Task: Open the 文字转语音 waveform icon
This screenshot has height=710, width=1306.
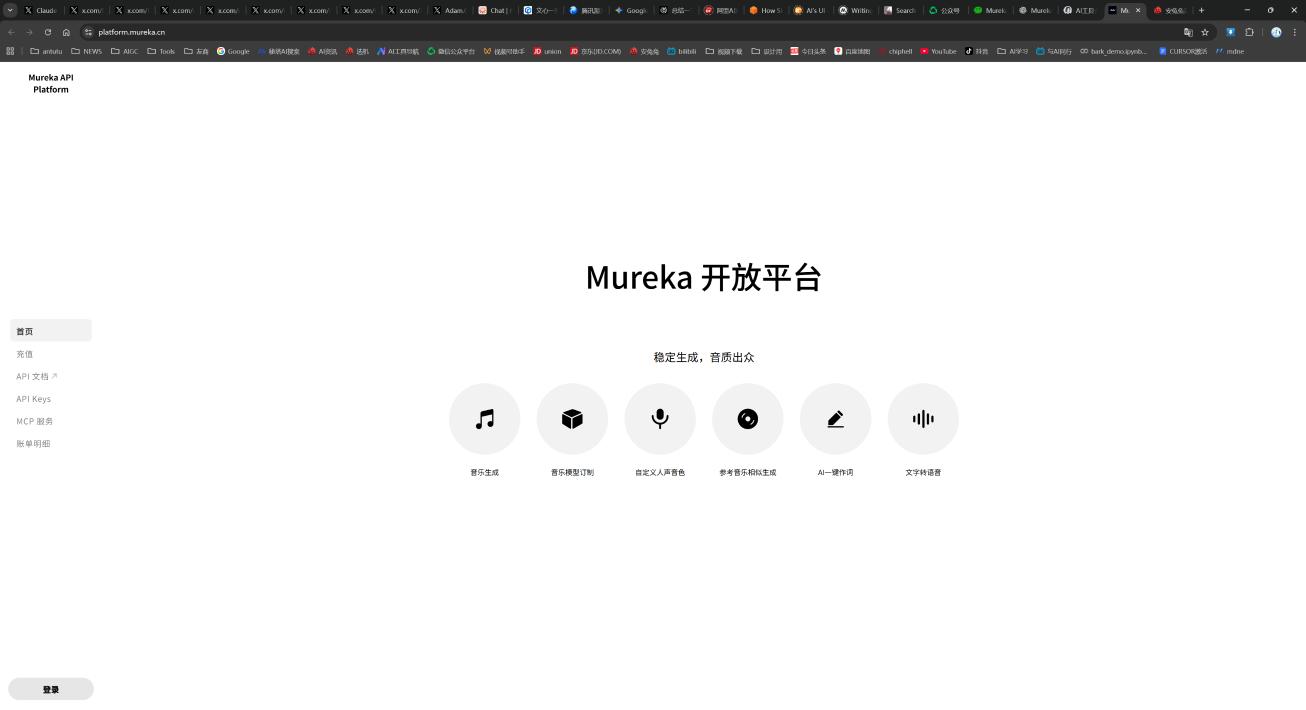Action: 923,419
